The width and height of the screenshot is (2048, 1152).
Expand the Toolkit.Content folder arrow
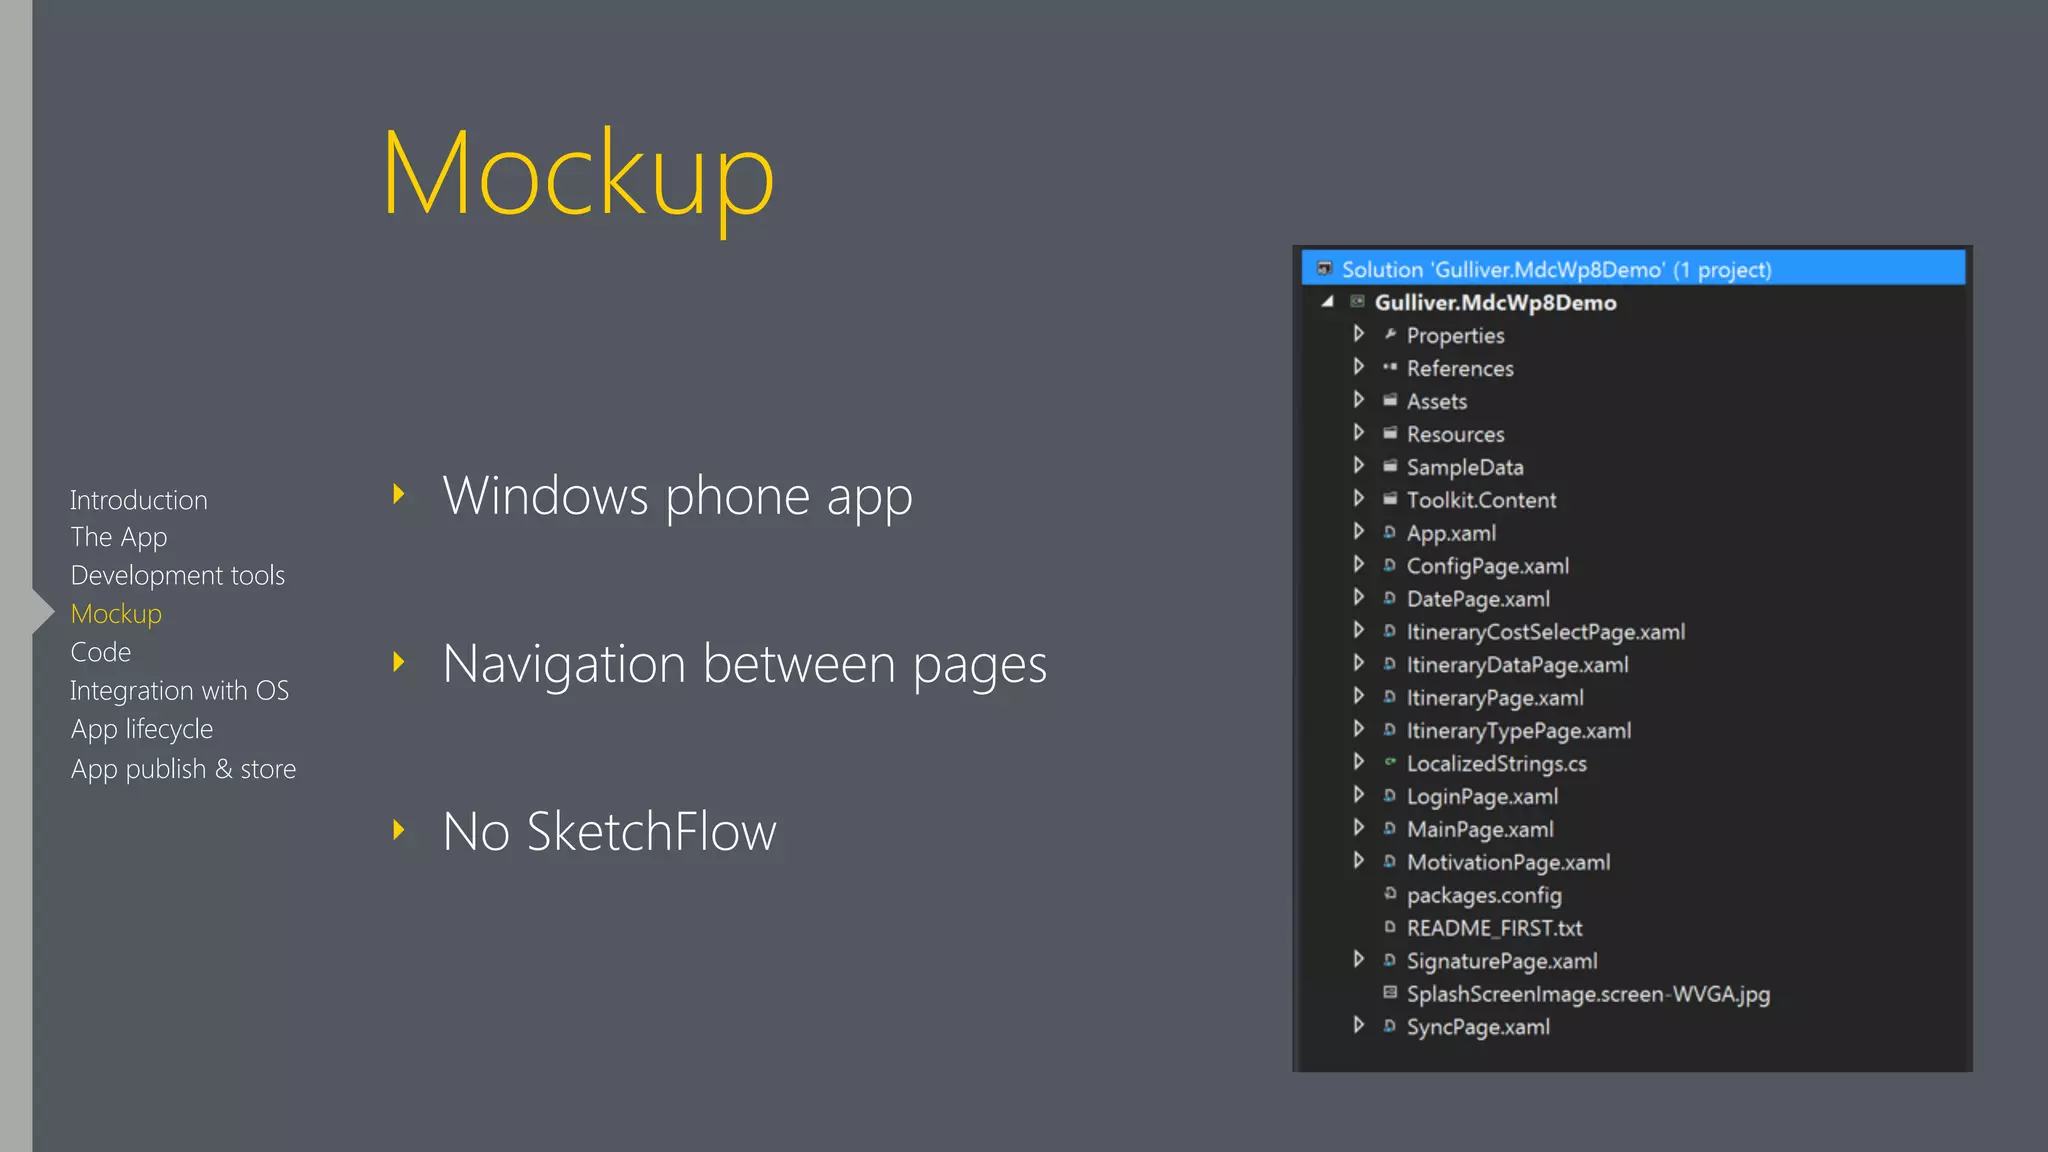1358,498
